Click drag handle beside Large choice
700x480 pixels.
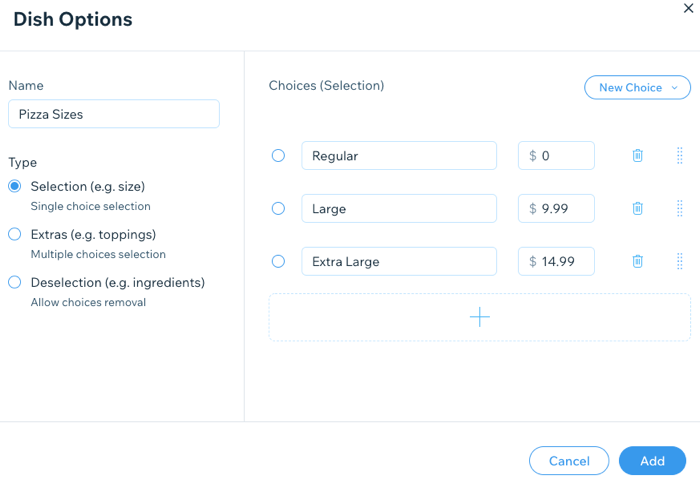click(680, 208)
